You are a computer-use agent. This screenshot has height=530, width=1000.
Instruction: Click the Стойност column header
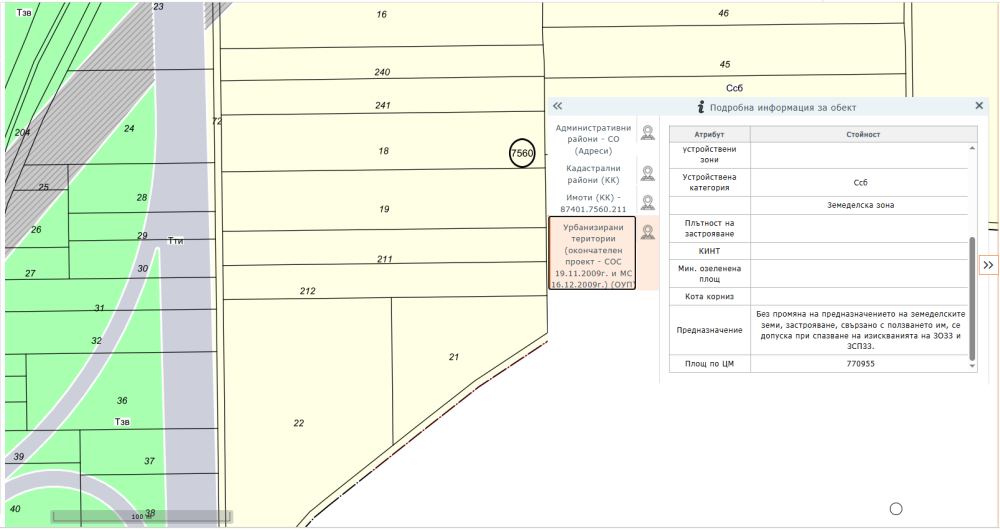(x=863, y=135)
